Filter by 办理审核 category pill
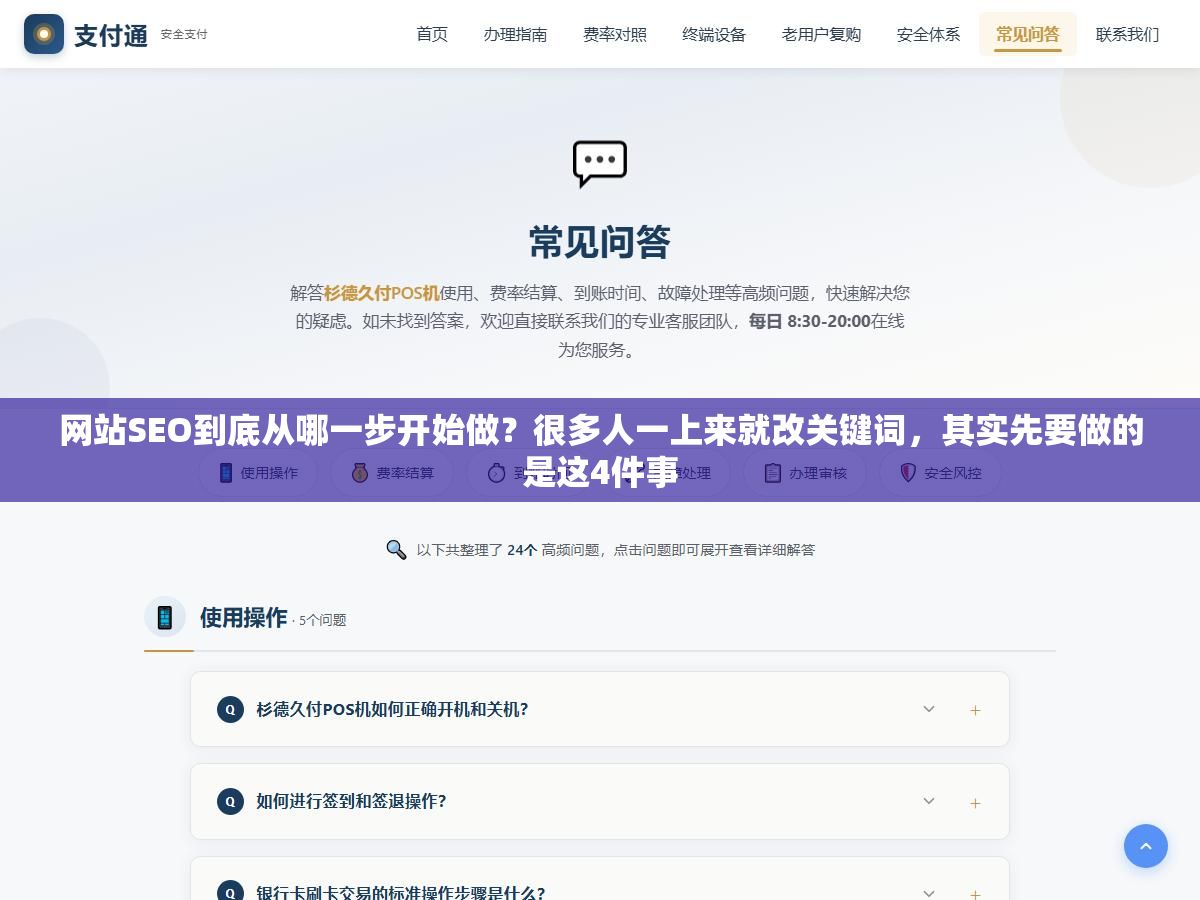The height and width of the screenshot is (900, 1200). click(807, 473)
